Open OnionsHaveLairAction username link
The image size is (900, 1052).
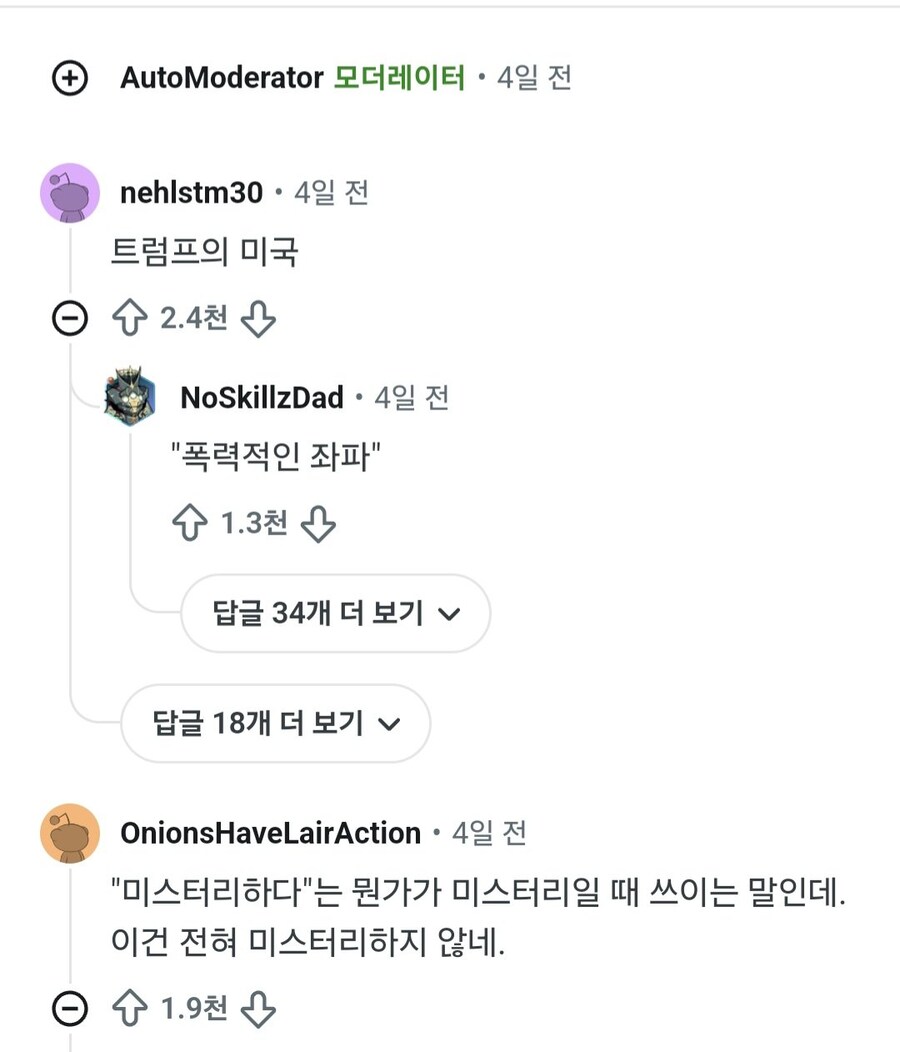(270, 833)
